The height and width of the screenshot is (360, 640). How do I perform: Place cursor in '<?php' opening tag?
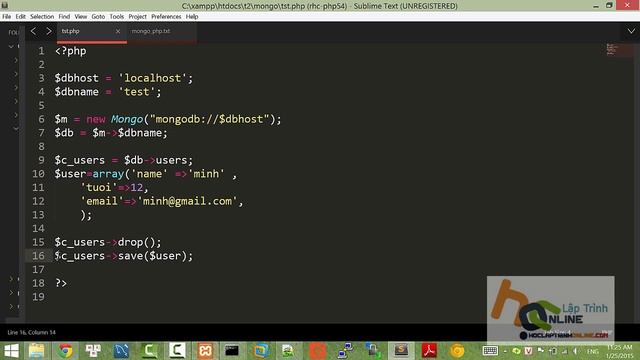pos(71,51)
